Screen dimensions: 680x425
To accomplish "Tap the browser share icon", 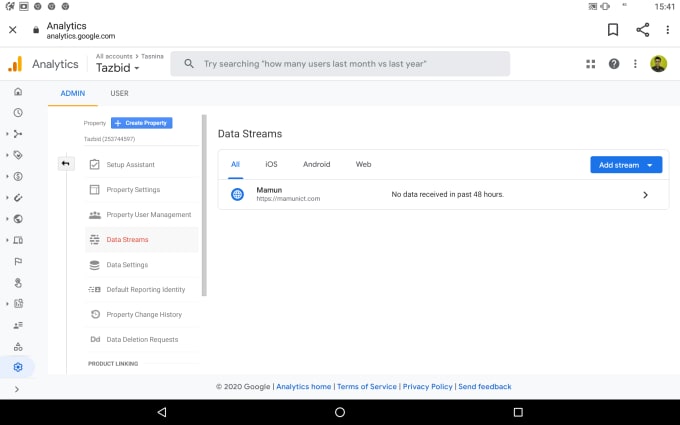I will click(643, 29).
